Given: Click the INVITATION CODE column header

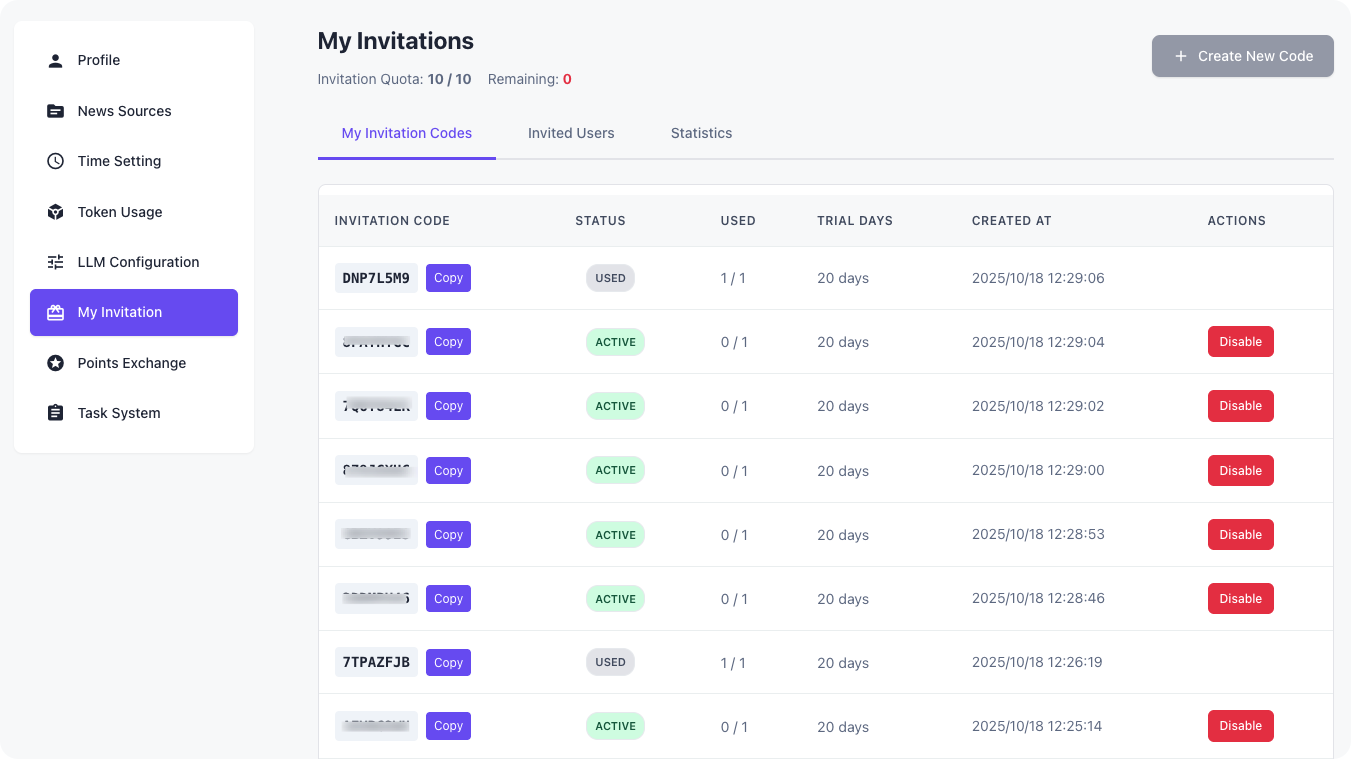Looking at the screenshot, I should pyautogui.click(x=392, y=221).
